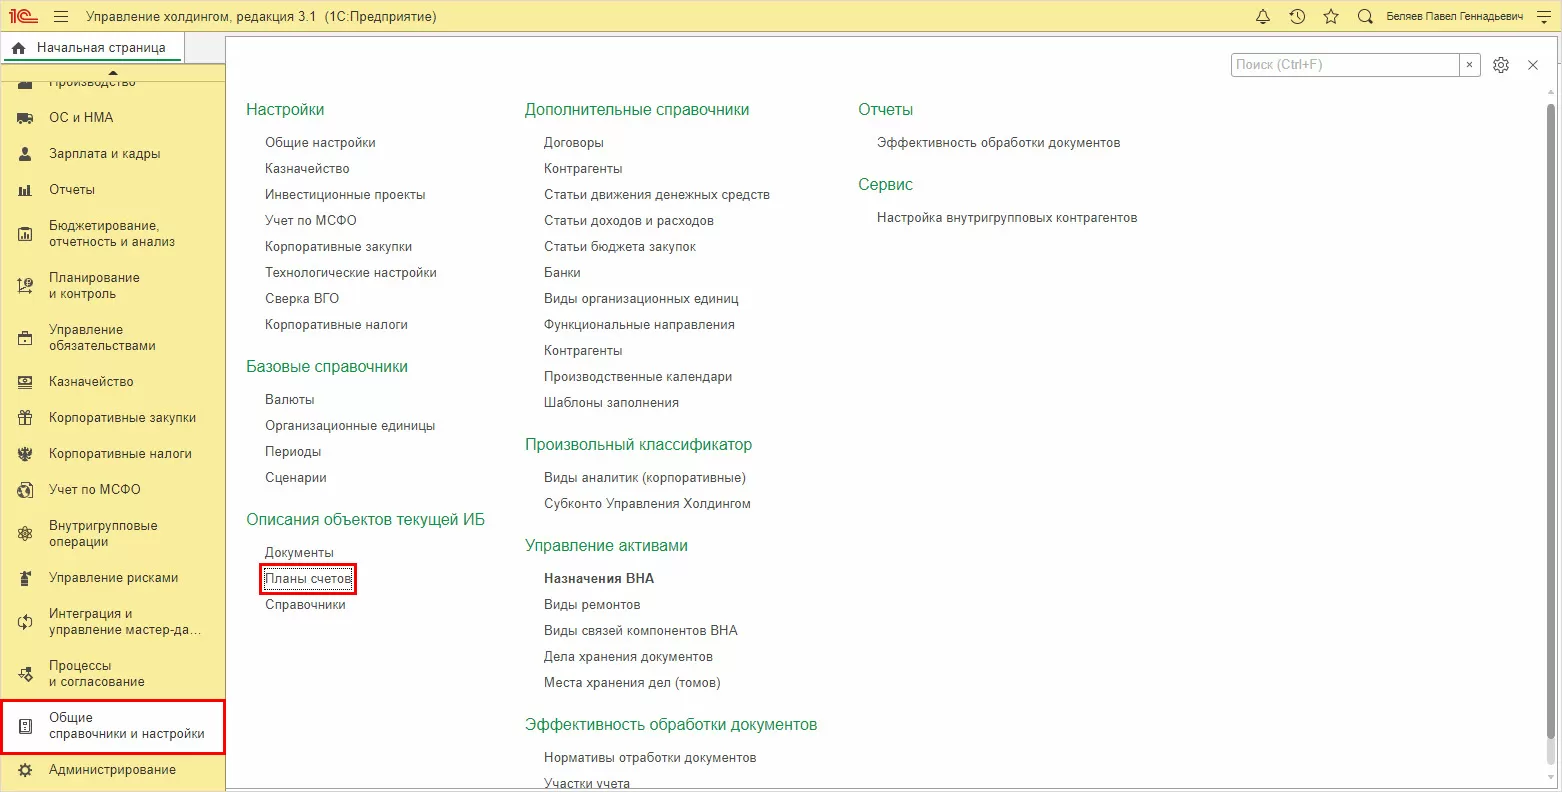Screen dimensions: 1562x792
Task: Open the Технологические настройки link
Action: click(x=350, y=273)
